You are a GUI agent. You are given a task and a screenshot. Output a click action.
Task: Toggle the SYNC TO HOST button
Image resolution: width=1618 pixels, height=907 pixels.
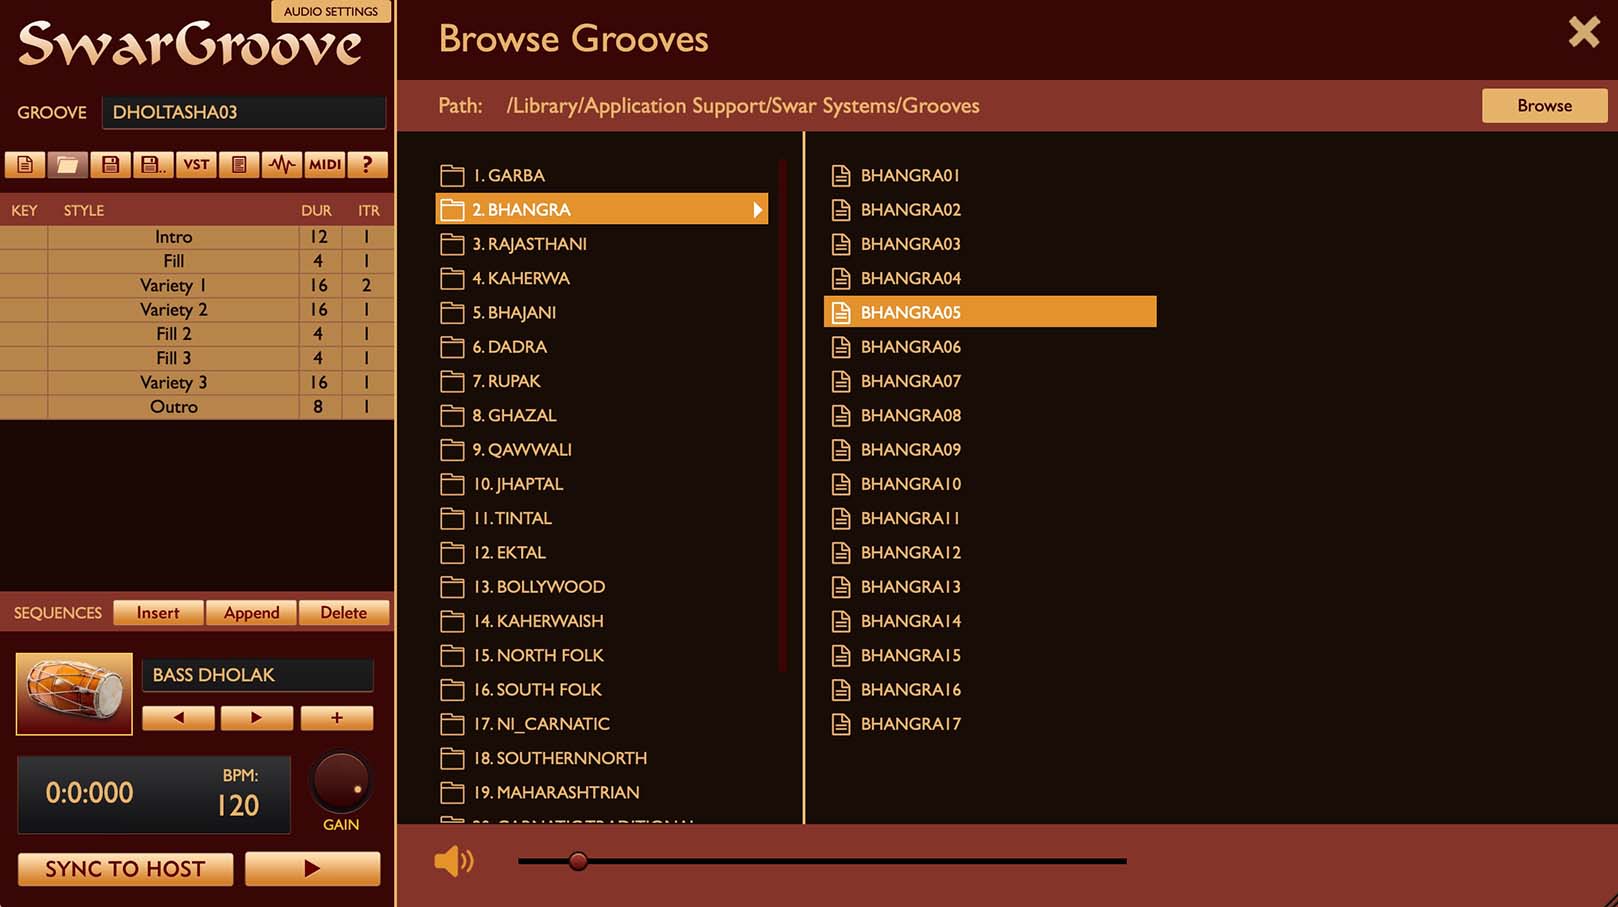(x=125, y=869)
